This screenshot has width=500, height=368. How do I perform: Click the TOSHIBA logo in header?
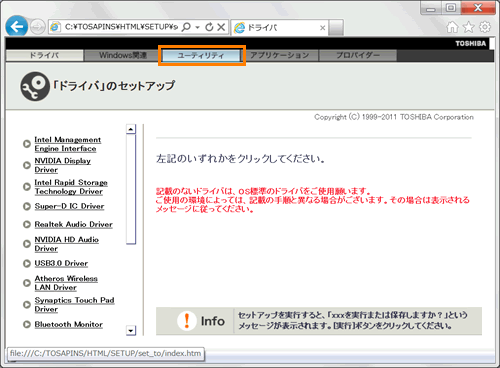(x=471, y=44)
